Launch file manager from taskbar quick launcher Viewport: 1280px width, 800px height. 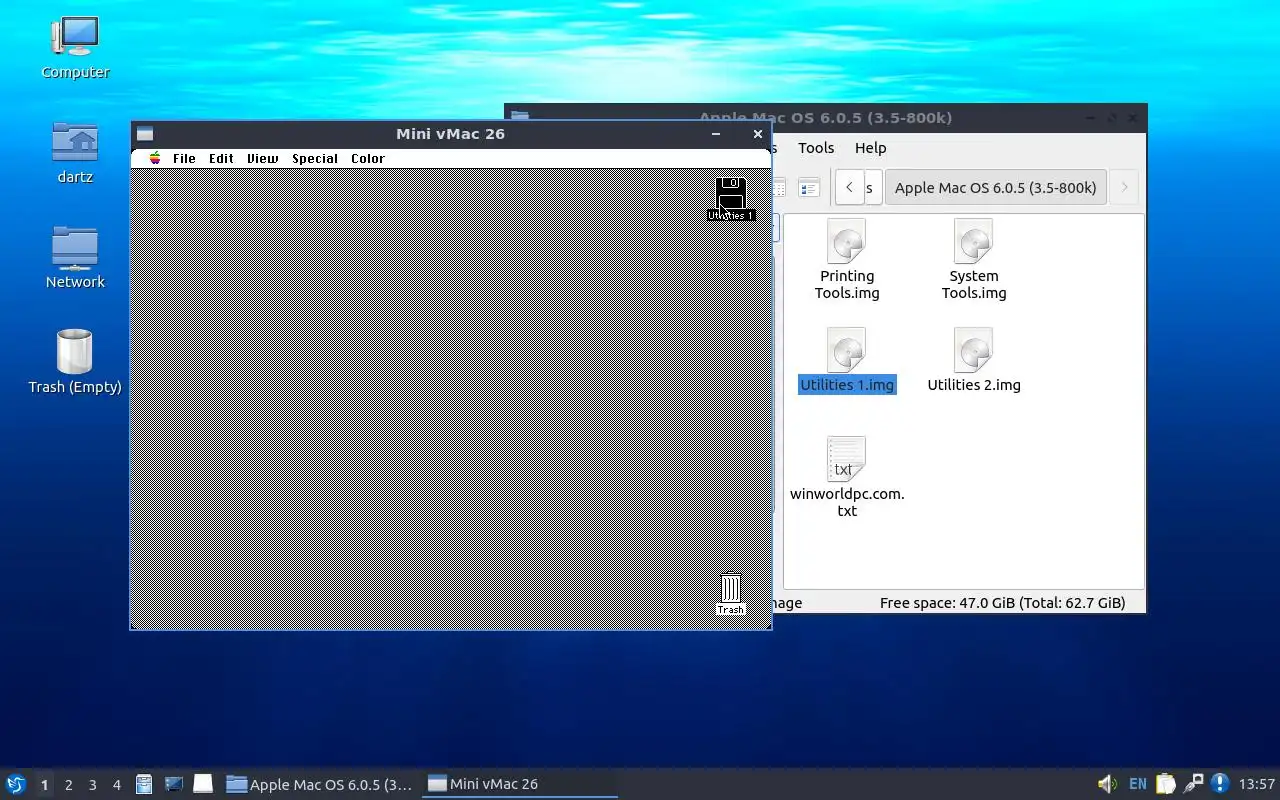(144, 784)
